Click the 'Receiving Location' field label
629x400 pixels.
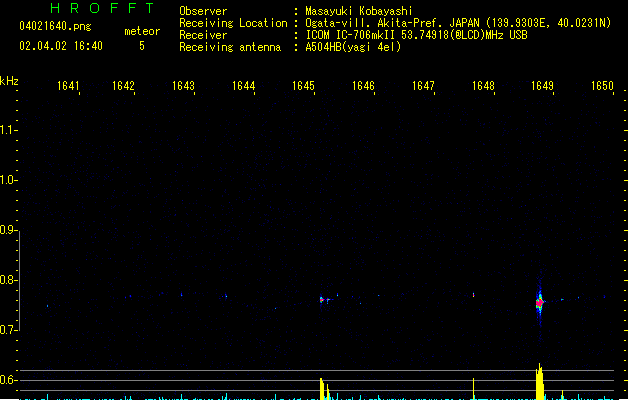click(x=233, y=23)
